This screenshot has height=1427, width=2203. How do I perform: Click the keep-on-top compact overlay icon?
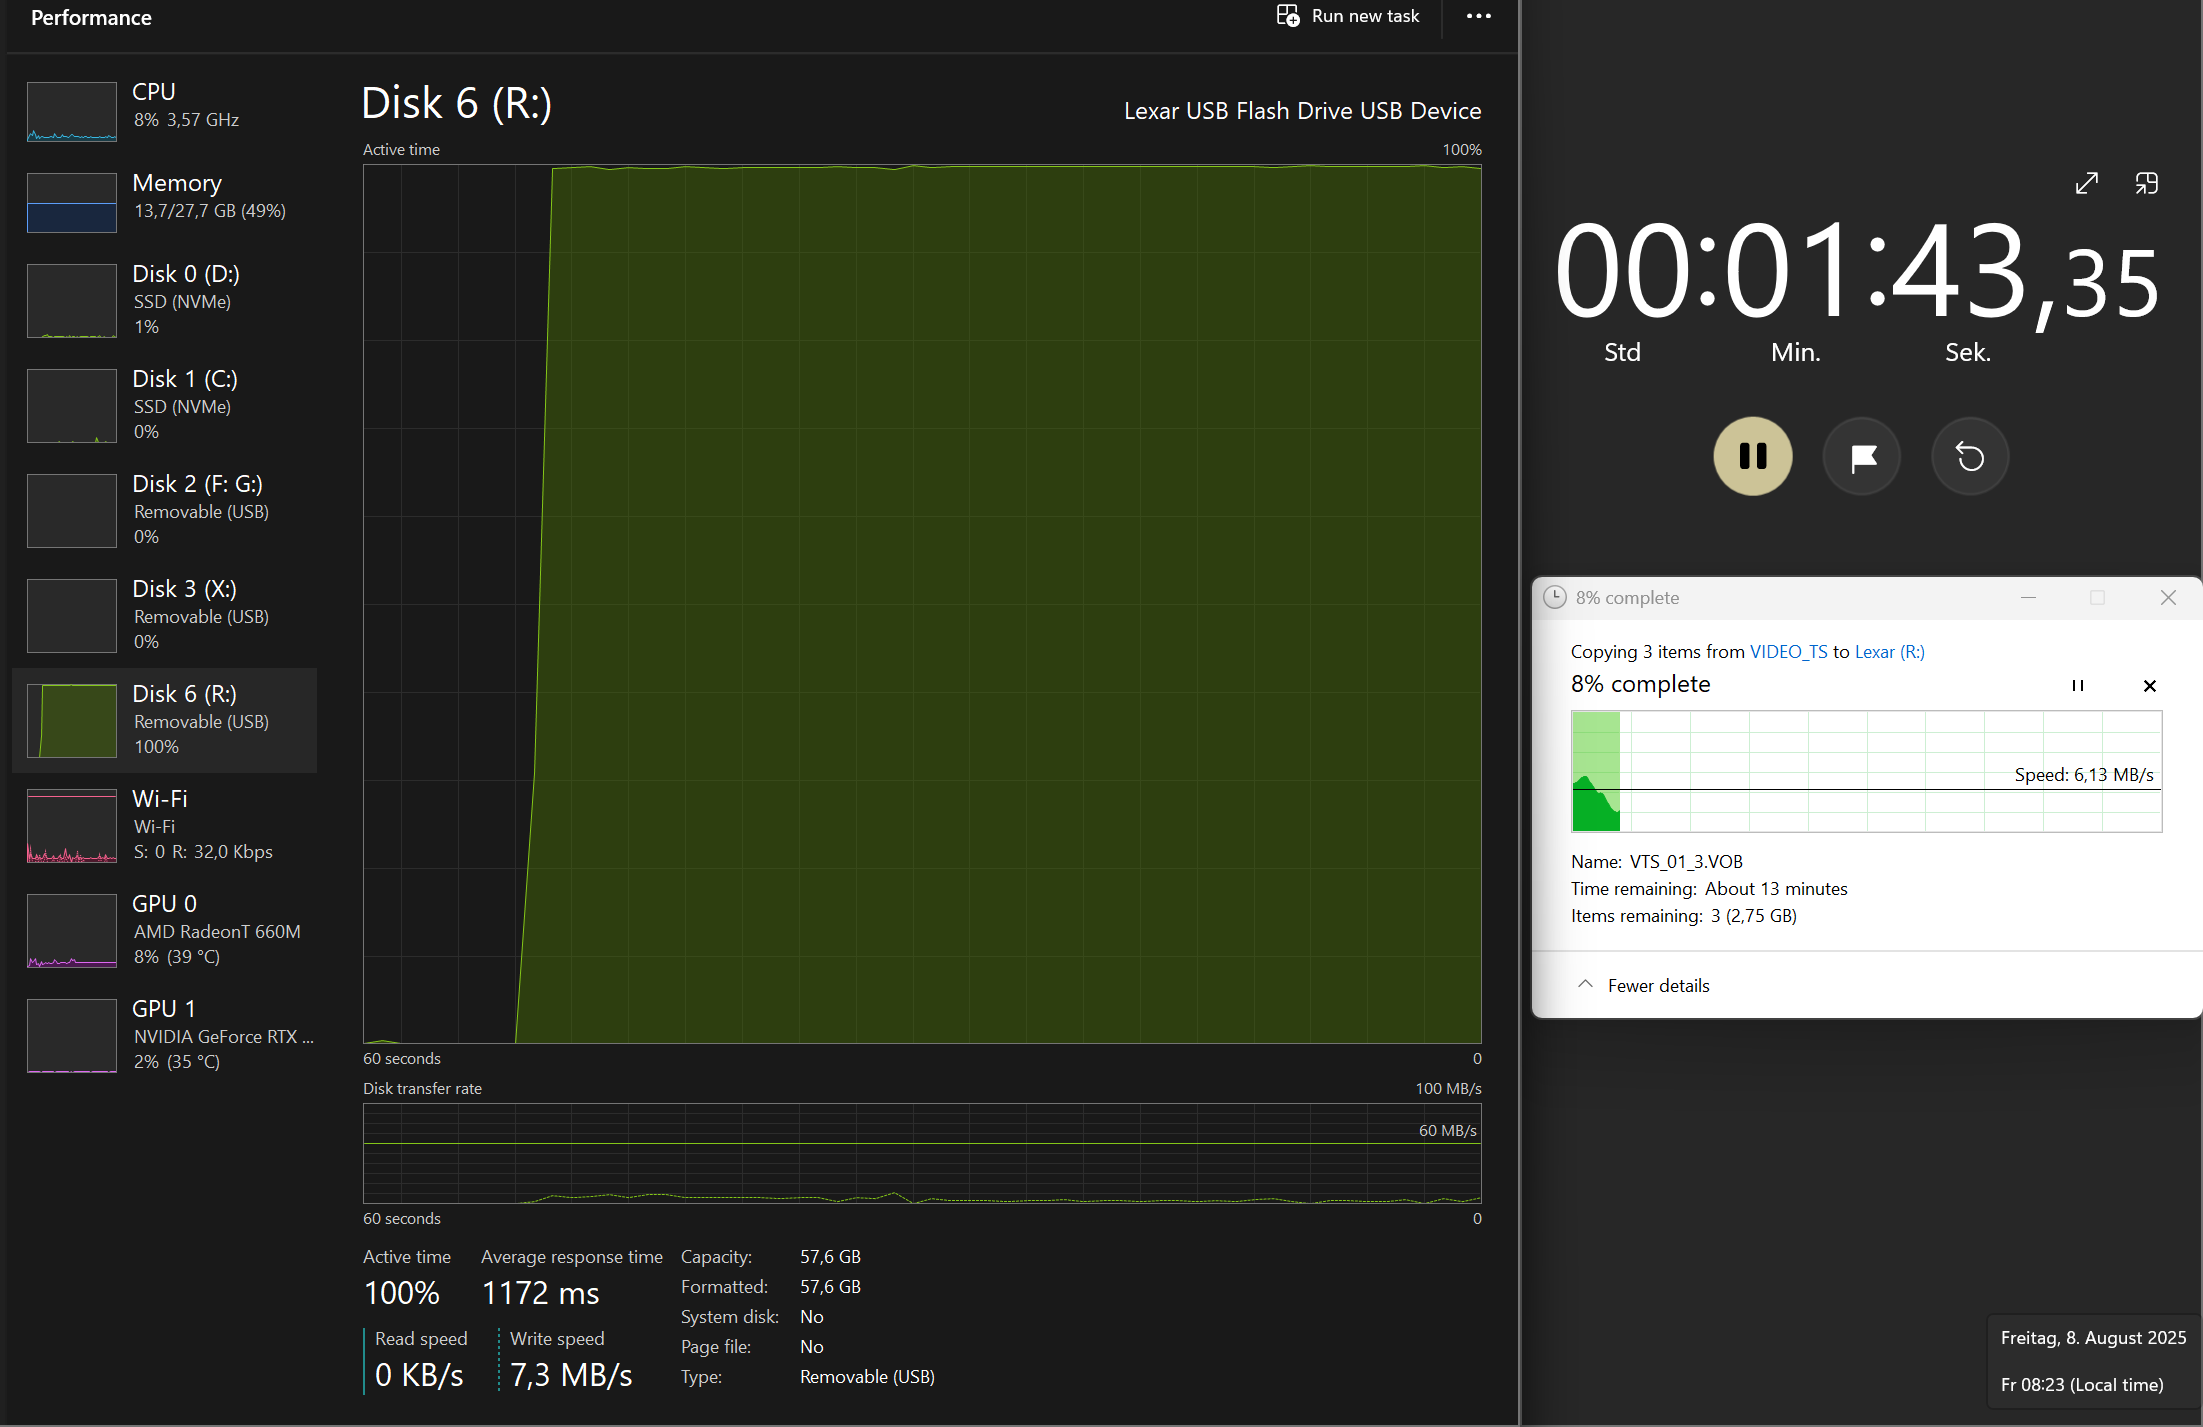point(2146,183)
